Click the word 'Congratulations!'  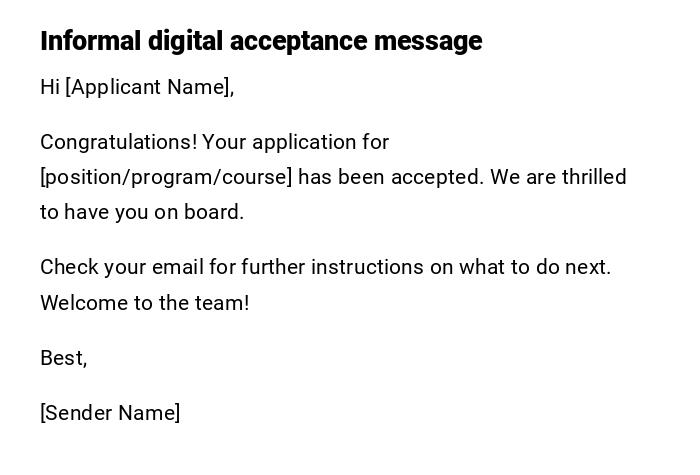[x=118, y=142]
